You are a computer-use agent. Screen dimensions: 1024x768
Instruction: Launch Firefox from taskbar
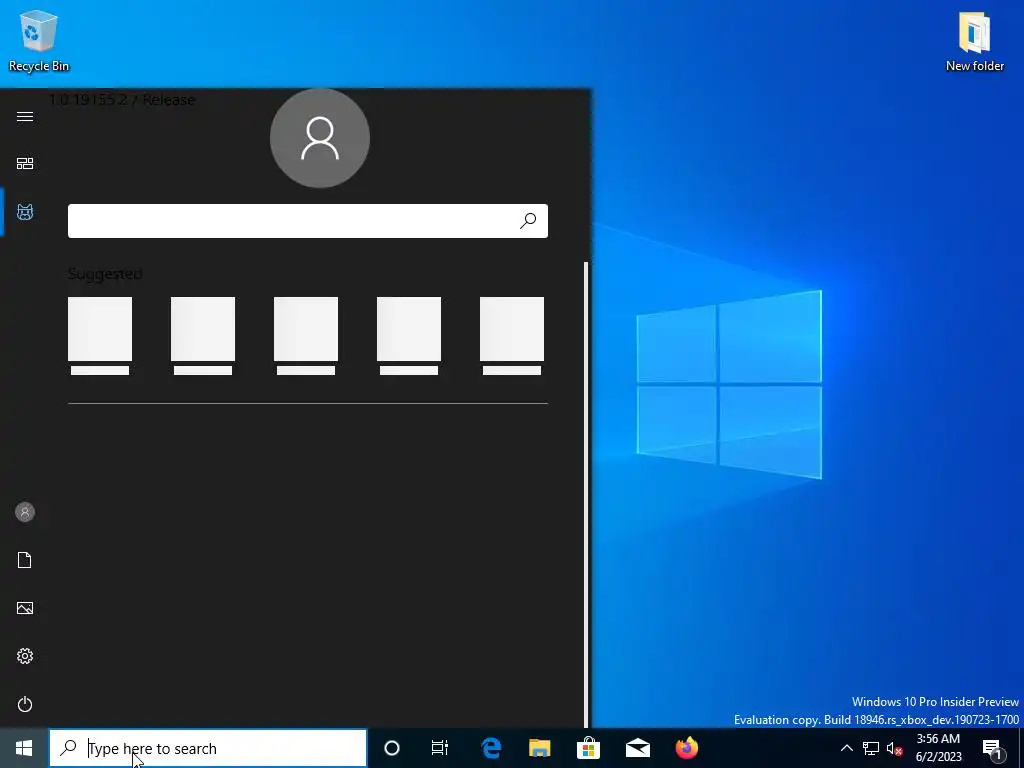[x=686, y=748]
